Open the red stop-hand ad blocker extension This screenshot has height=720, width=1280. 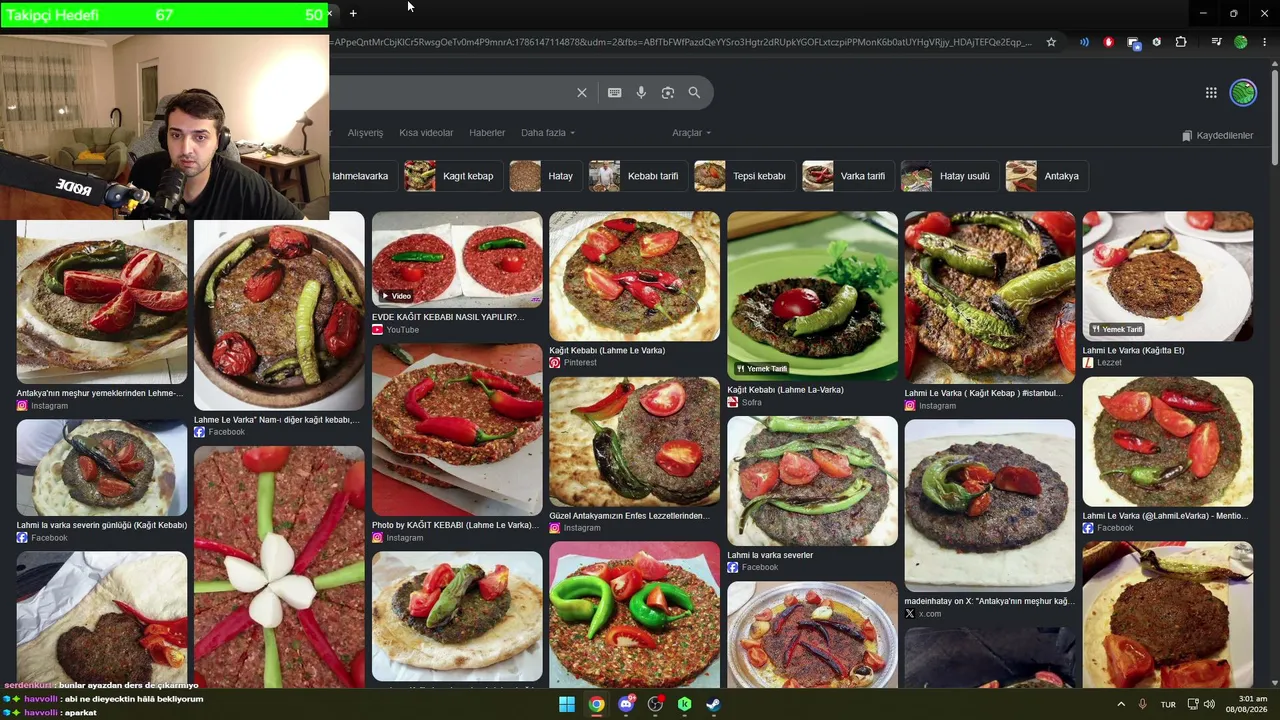click(x=1109, y=42)
